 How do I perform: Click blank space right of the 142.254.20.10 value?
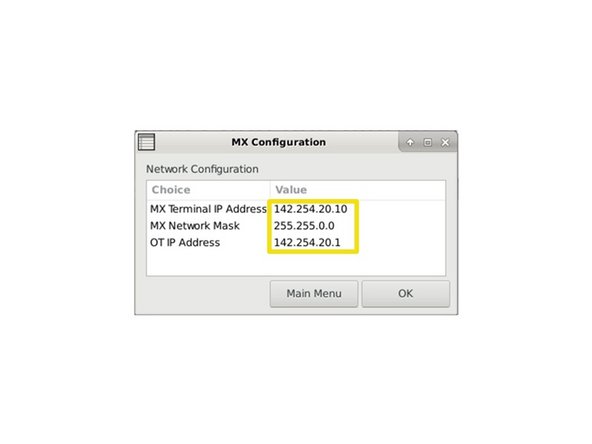click(400, 209)
